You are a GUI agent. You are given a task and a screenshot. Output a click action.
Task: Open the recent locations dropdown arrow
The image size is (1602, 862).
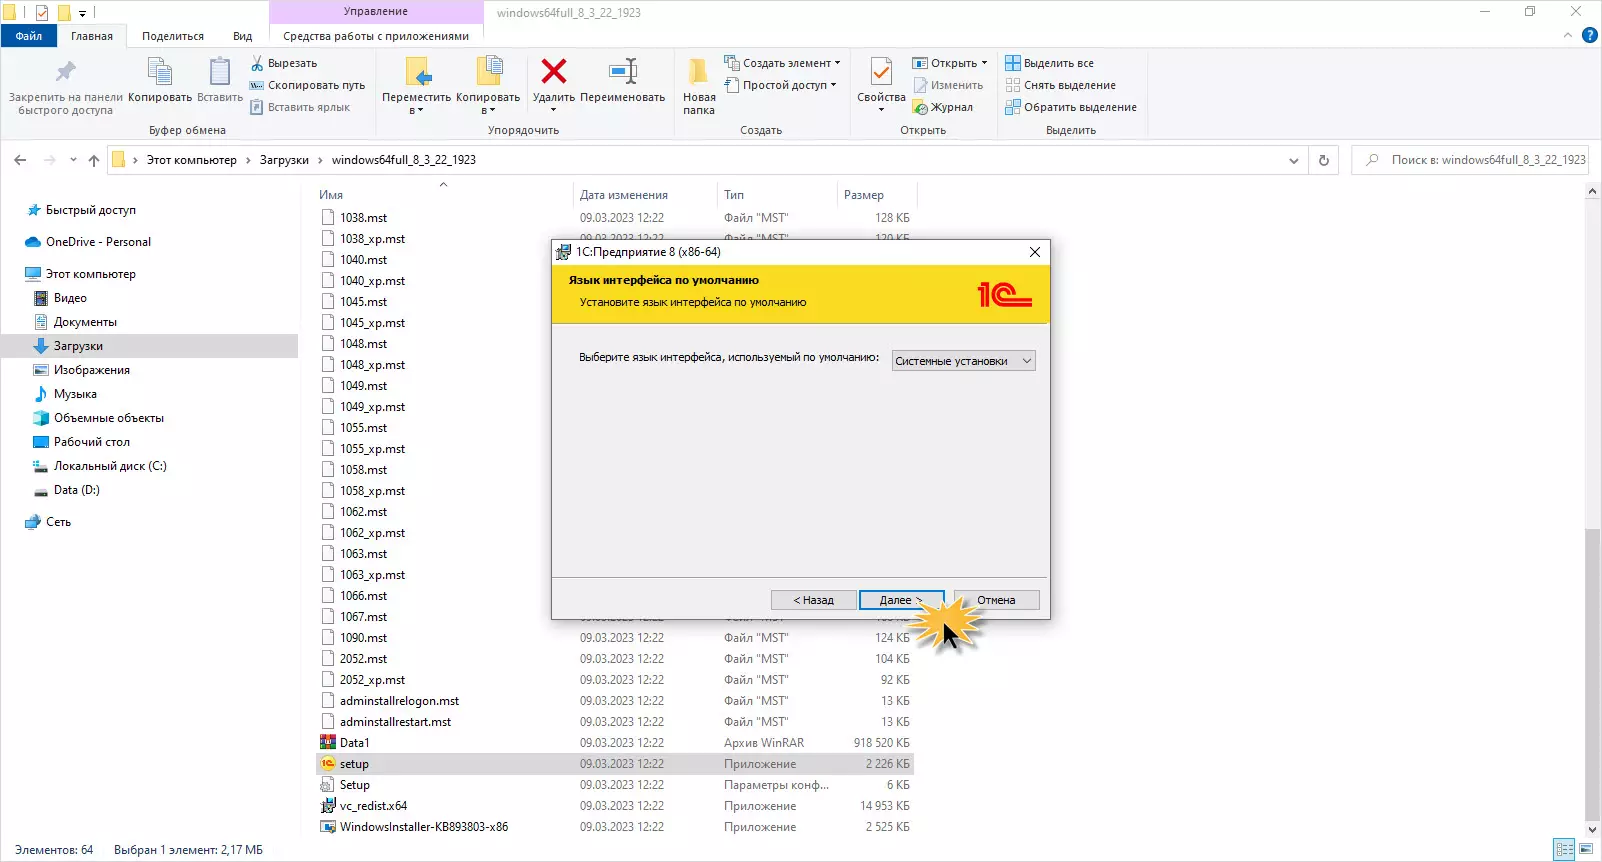(73, 160)
